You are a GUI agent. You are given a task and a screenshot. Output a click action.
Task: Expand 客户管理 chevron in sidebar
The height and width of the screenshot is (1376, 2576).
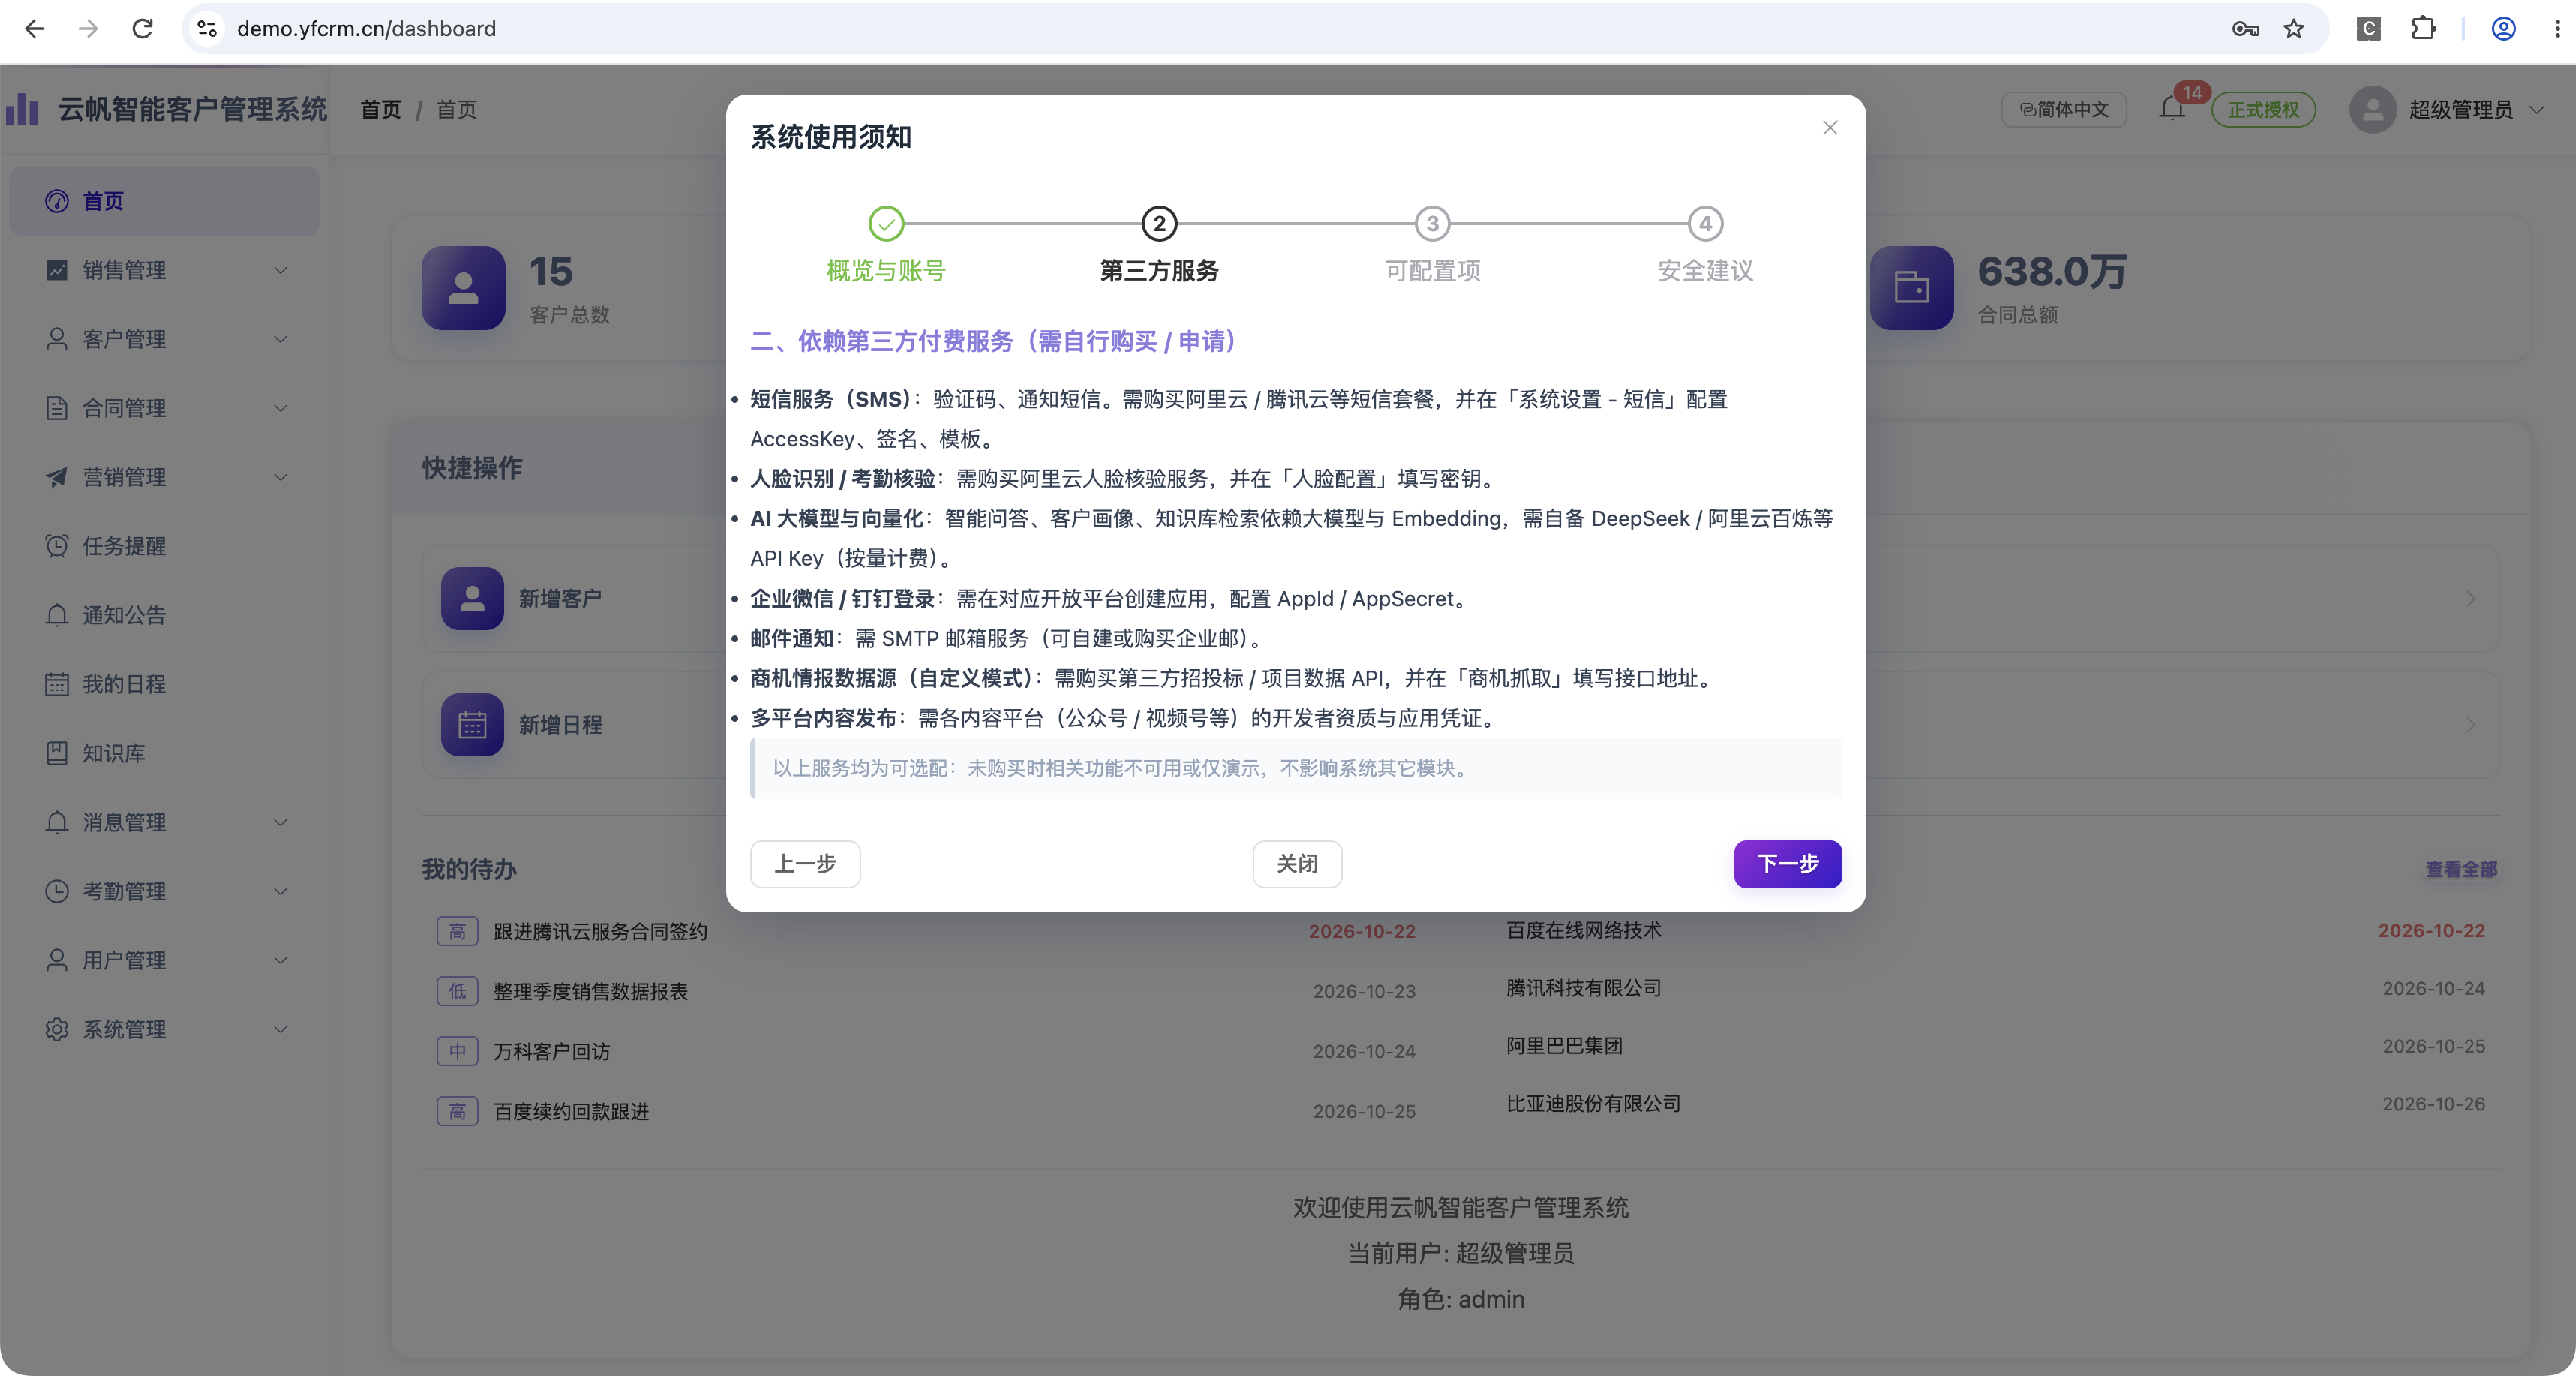[280, 339]
